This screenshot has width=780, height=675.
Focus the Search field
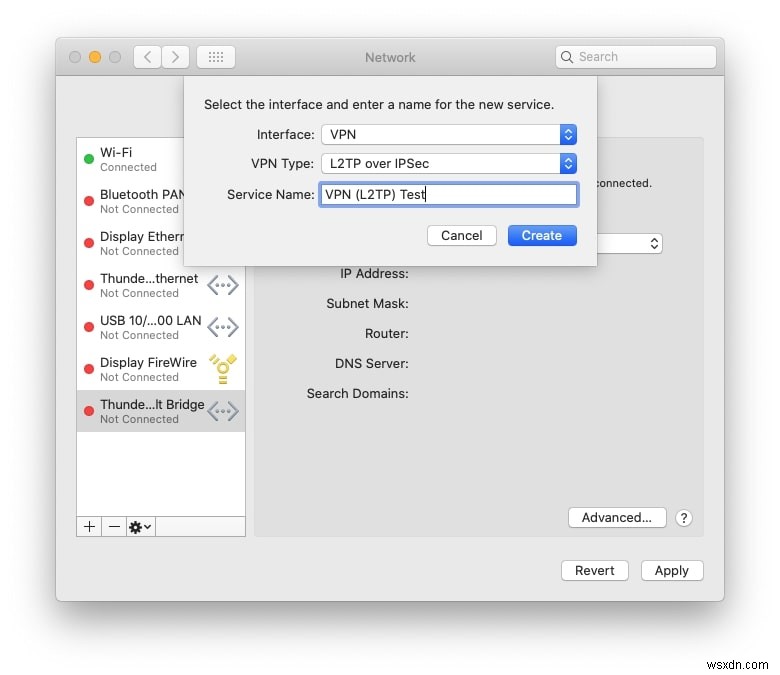[636, 57]
